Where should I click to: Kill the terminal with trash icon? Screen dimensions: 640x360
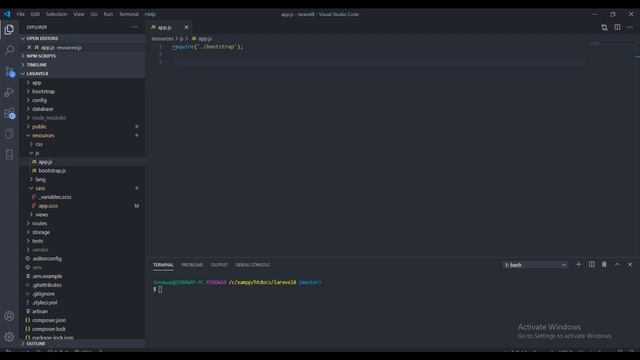point(604,264)
